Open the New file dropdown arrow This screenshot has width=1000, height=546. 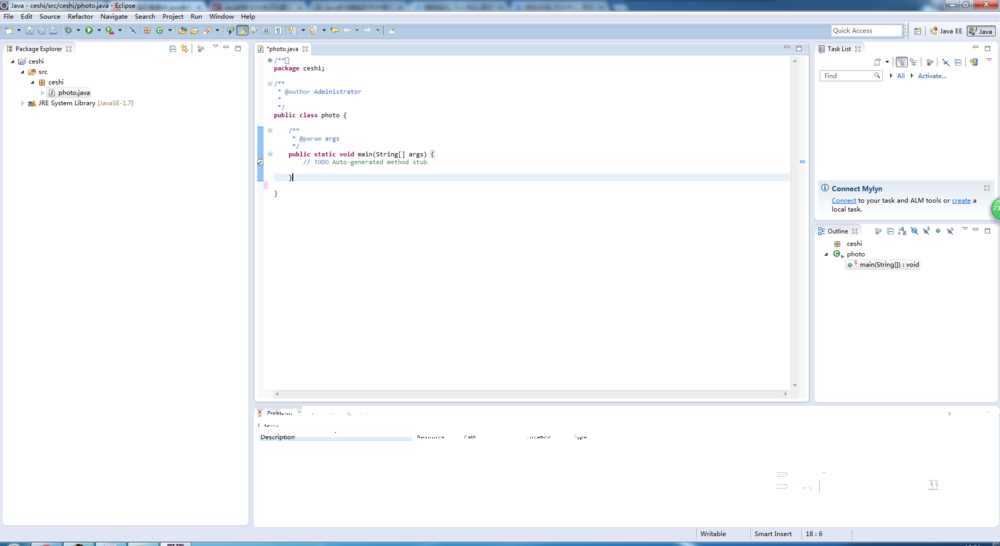[x=19, y=30]
